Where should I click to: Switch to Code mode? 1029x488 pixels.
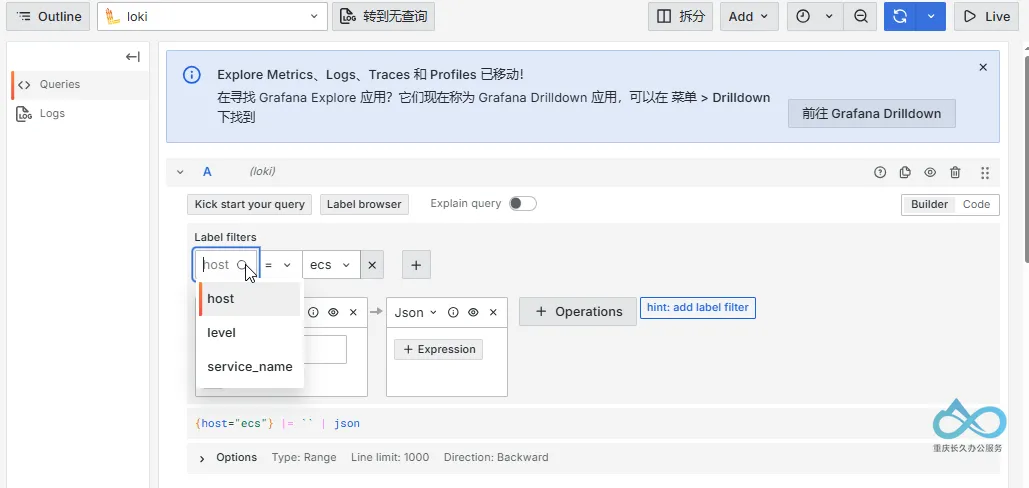pyautogui.click(x=976, y=205)
